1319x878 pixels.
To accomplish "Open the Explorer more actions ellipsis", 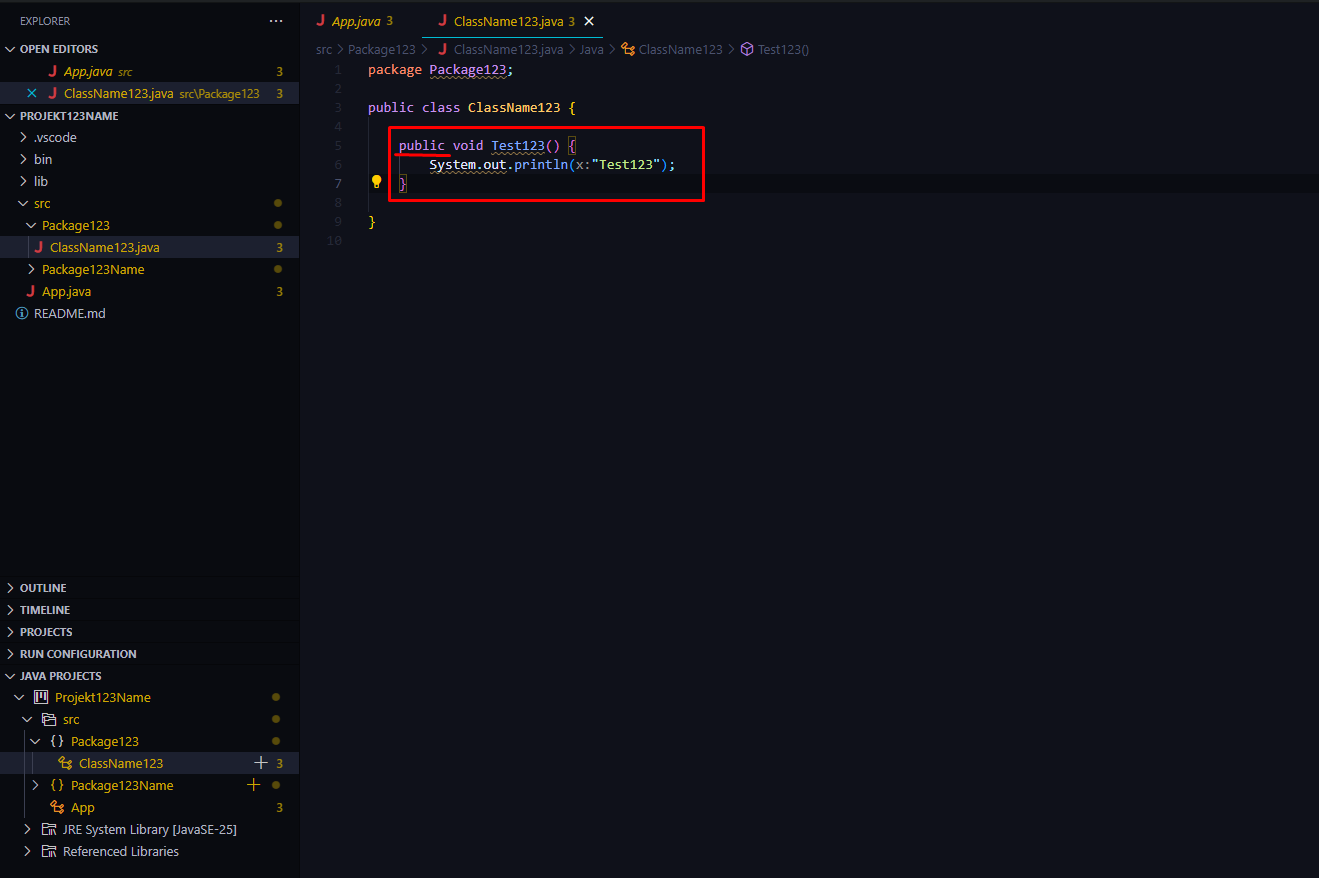I will tap(276, 21).
